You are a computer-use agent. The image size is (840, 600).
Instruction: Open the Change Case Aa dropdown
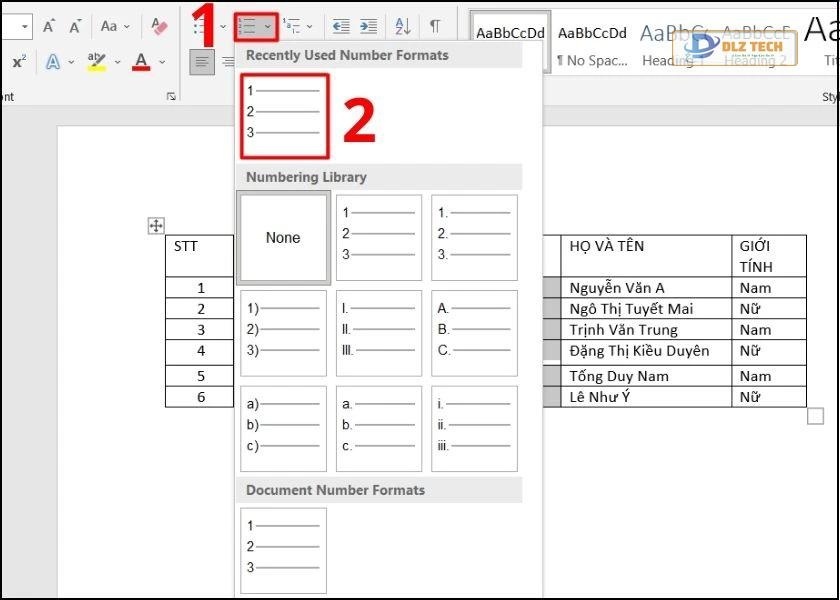click(114, 26)
